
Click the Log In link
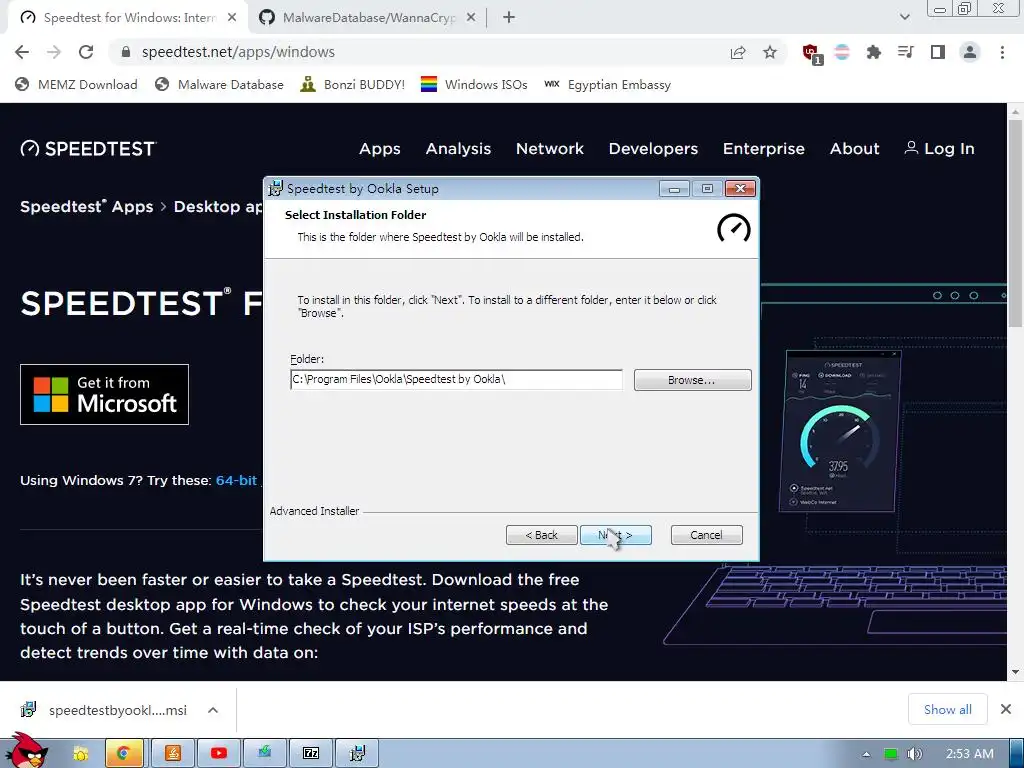[x=939, y=149]
